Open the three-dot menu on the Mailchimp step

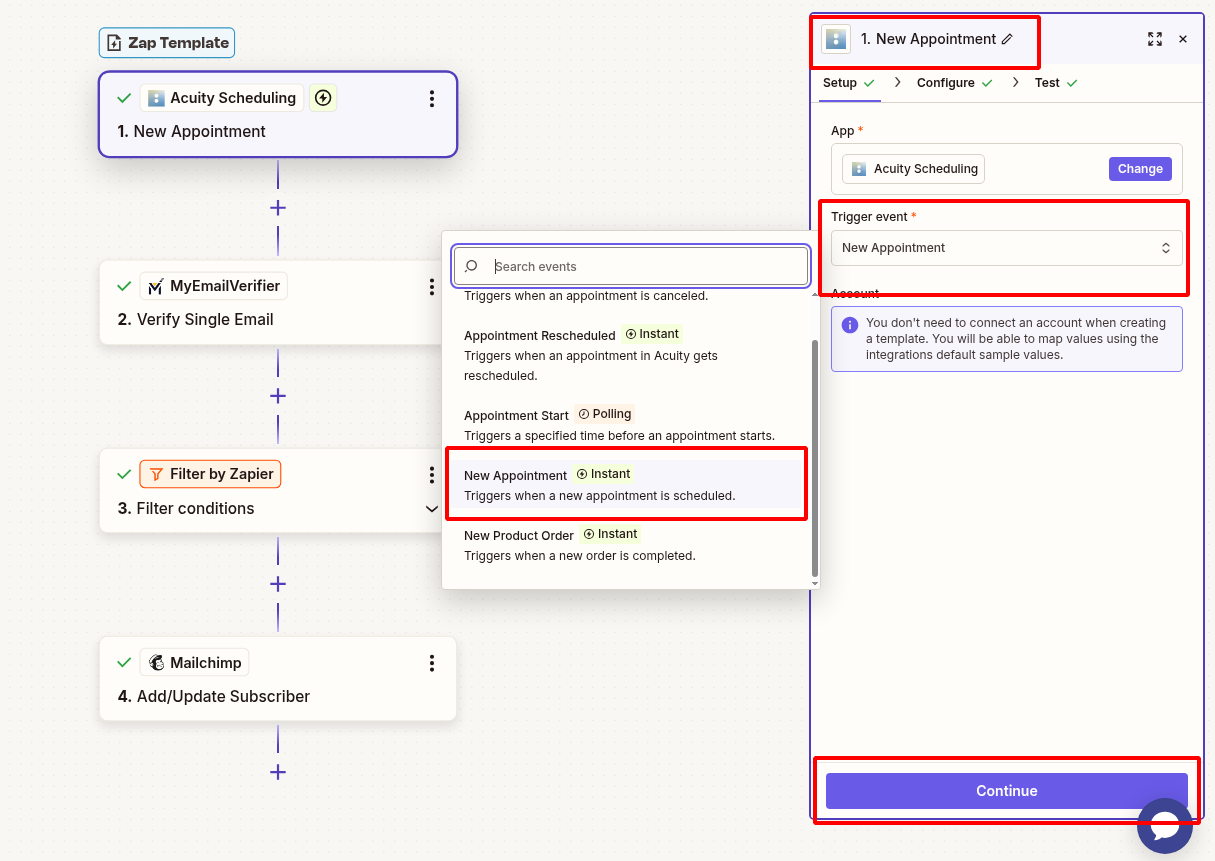coord(431,663)
